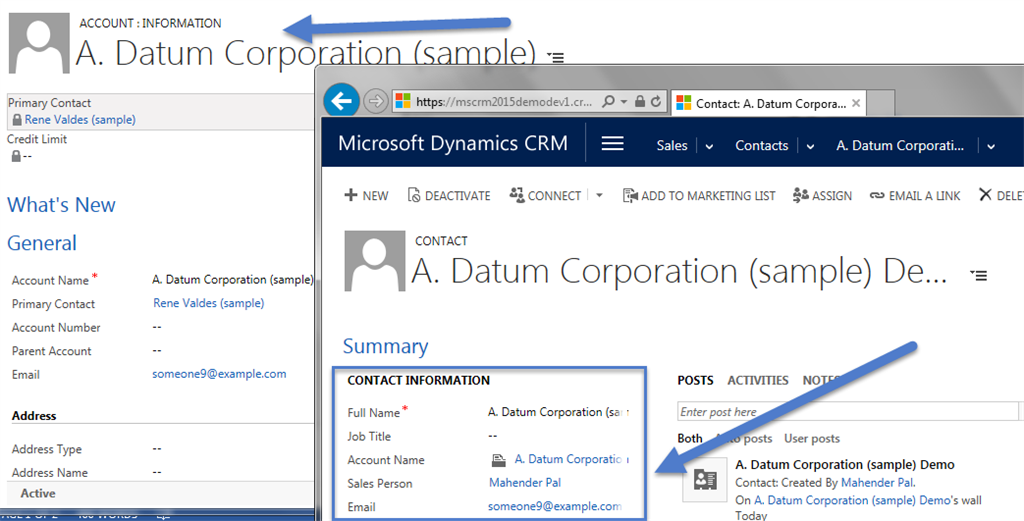
Task: Expand the Contacts navigation dropdown chevron
Action: [808, 146]
